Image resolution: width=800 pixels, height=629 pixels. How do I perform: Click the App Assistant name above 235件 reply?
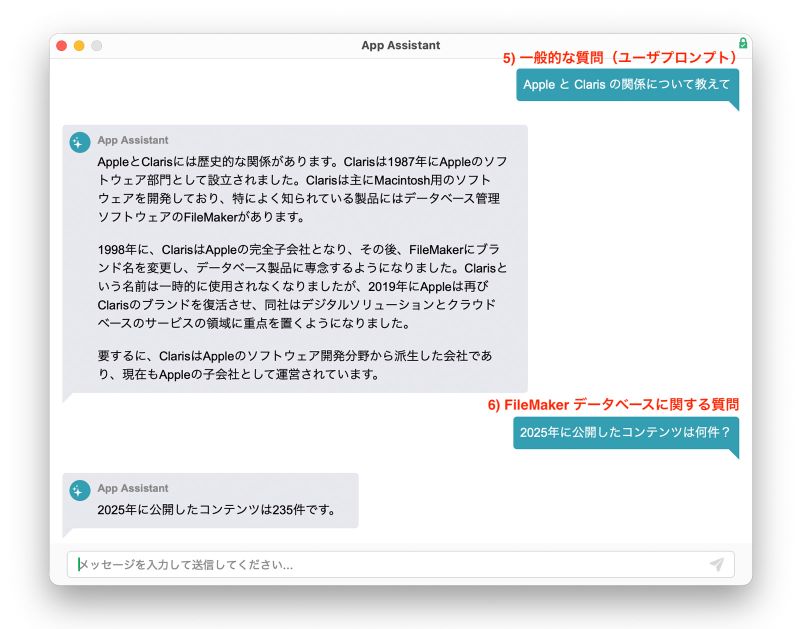click(133, 488)
